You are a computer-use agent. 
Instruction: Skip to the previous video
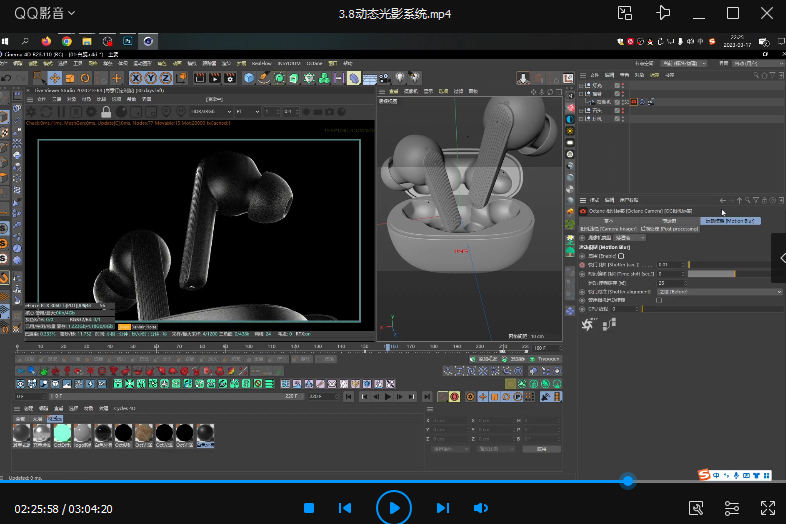coord(345,508)
